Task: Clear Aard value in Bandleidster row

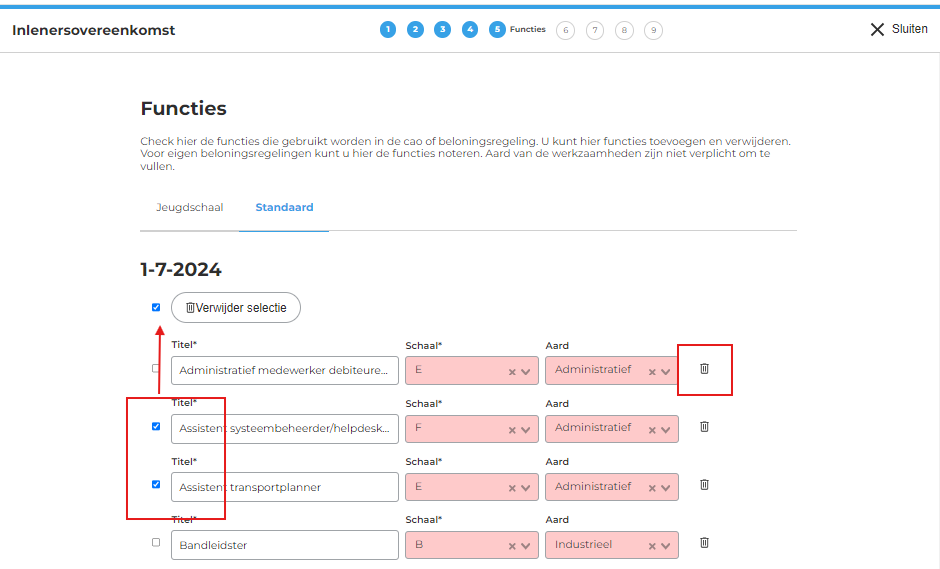Action: click(x=652, y=546)
